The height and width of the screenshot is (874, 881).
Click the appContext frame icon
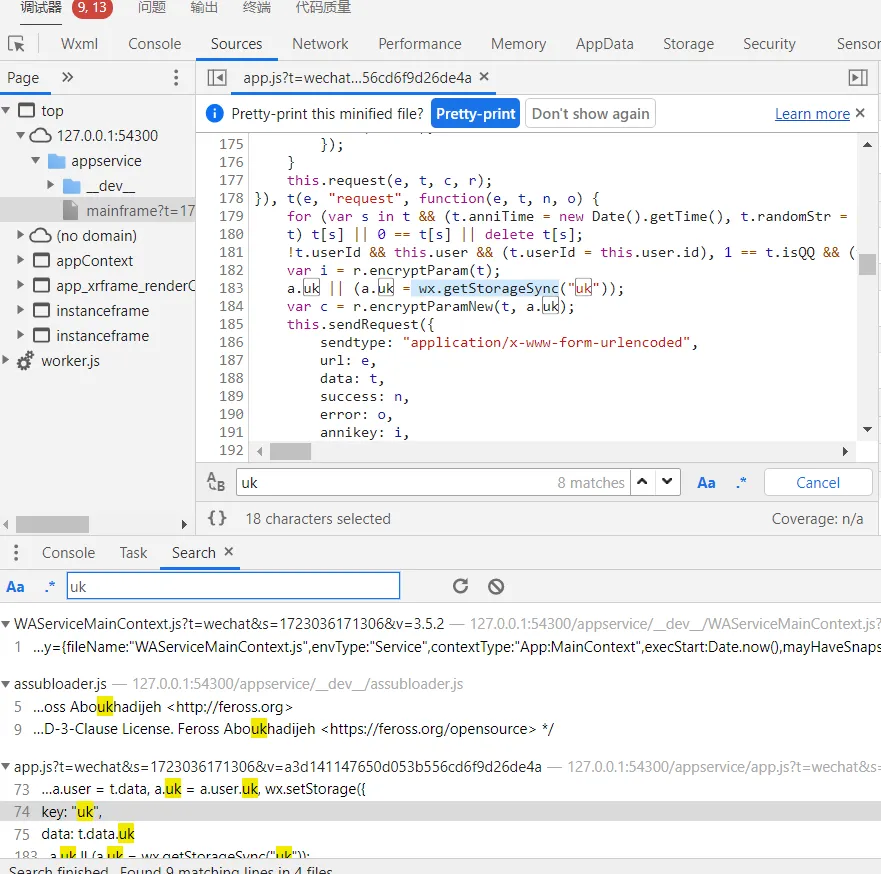click(41, 261)
